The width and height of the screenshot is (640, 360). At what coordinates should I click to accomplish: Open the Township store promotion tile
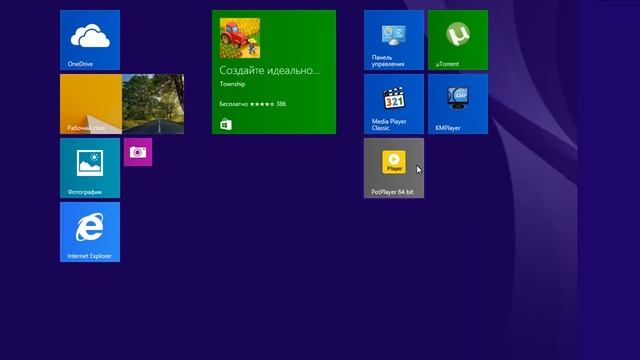point(274,72)
